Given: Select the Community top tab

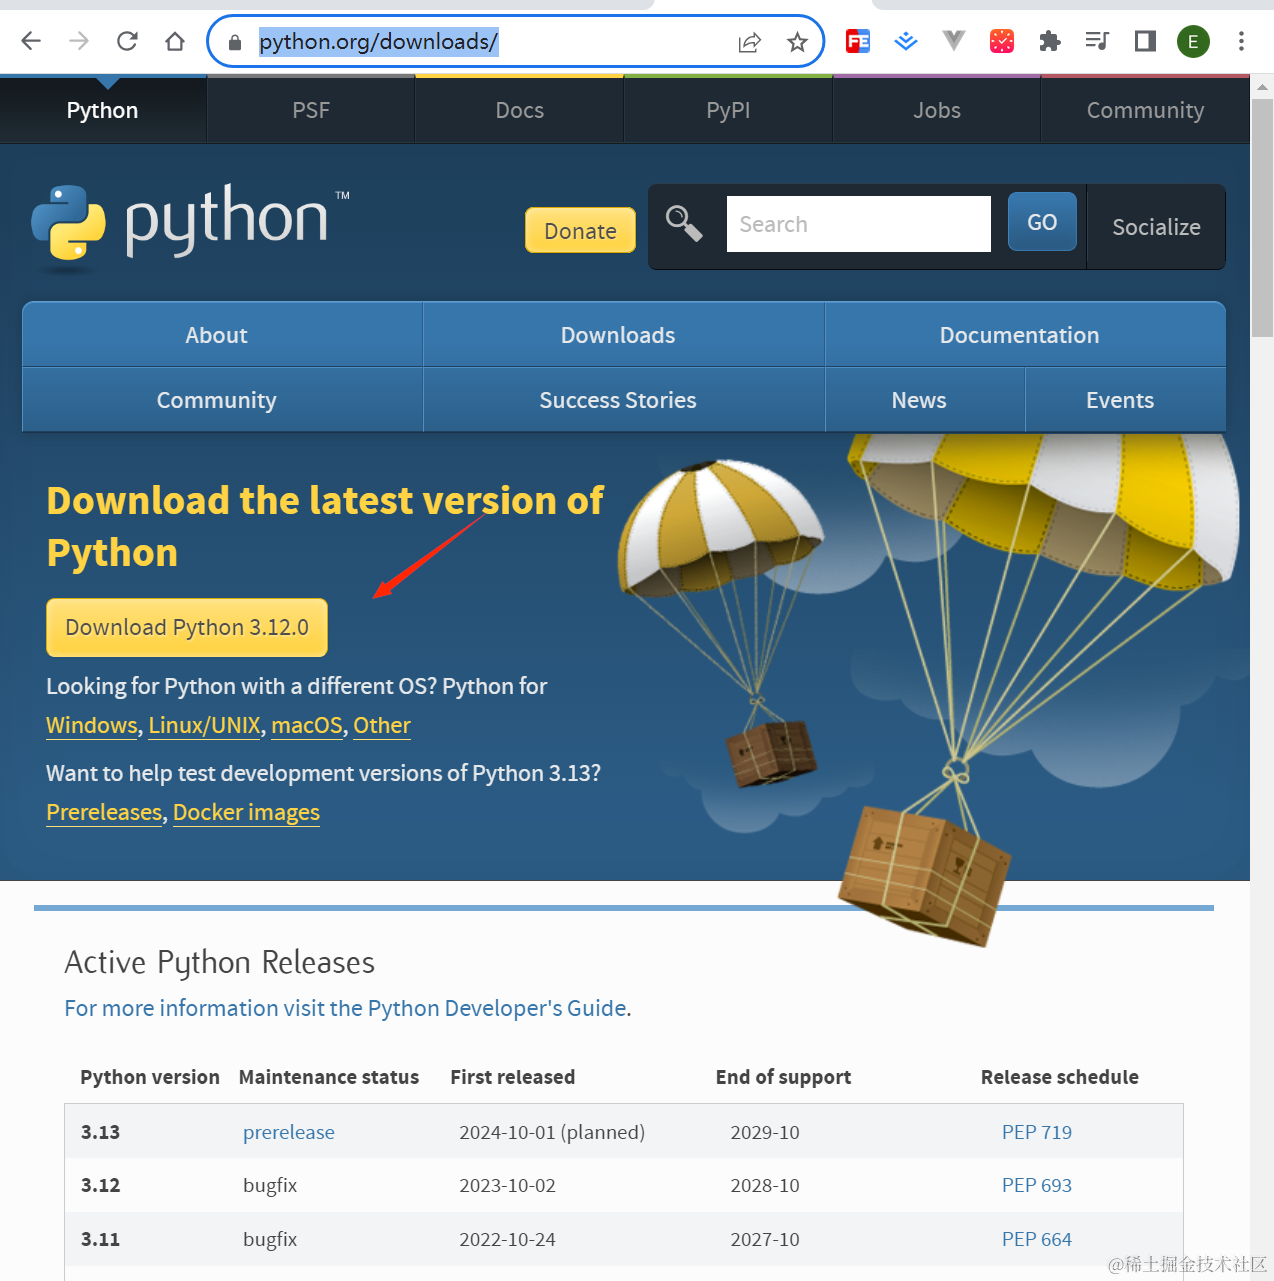Looking at the screenshot, I should coord(1146,110).
